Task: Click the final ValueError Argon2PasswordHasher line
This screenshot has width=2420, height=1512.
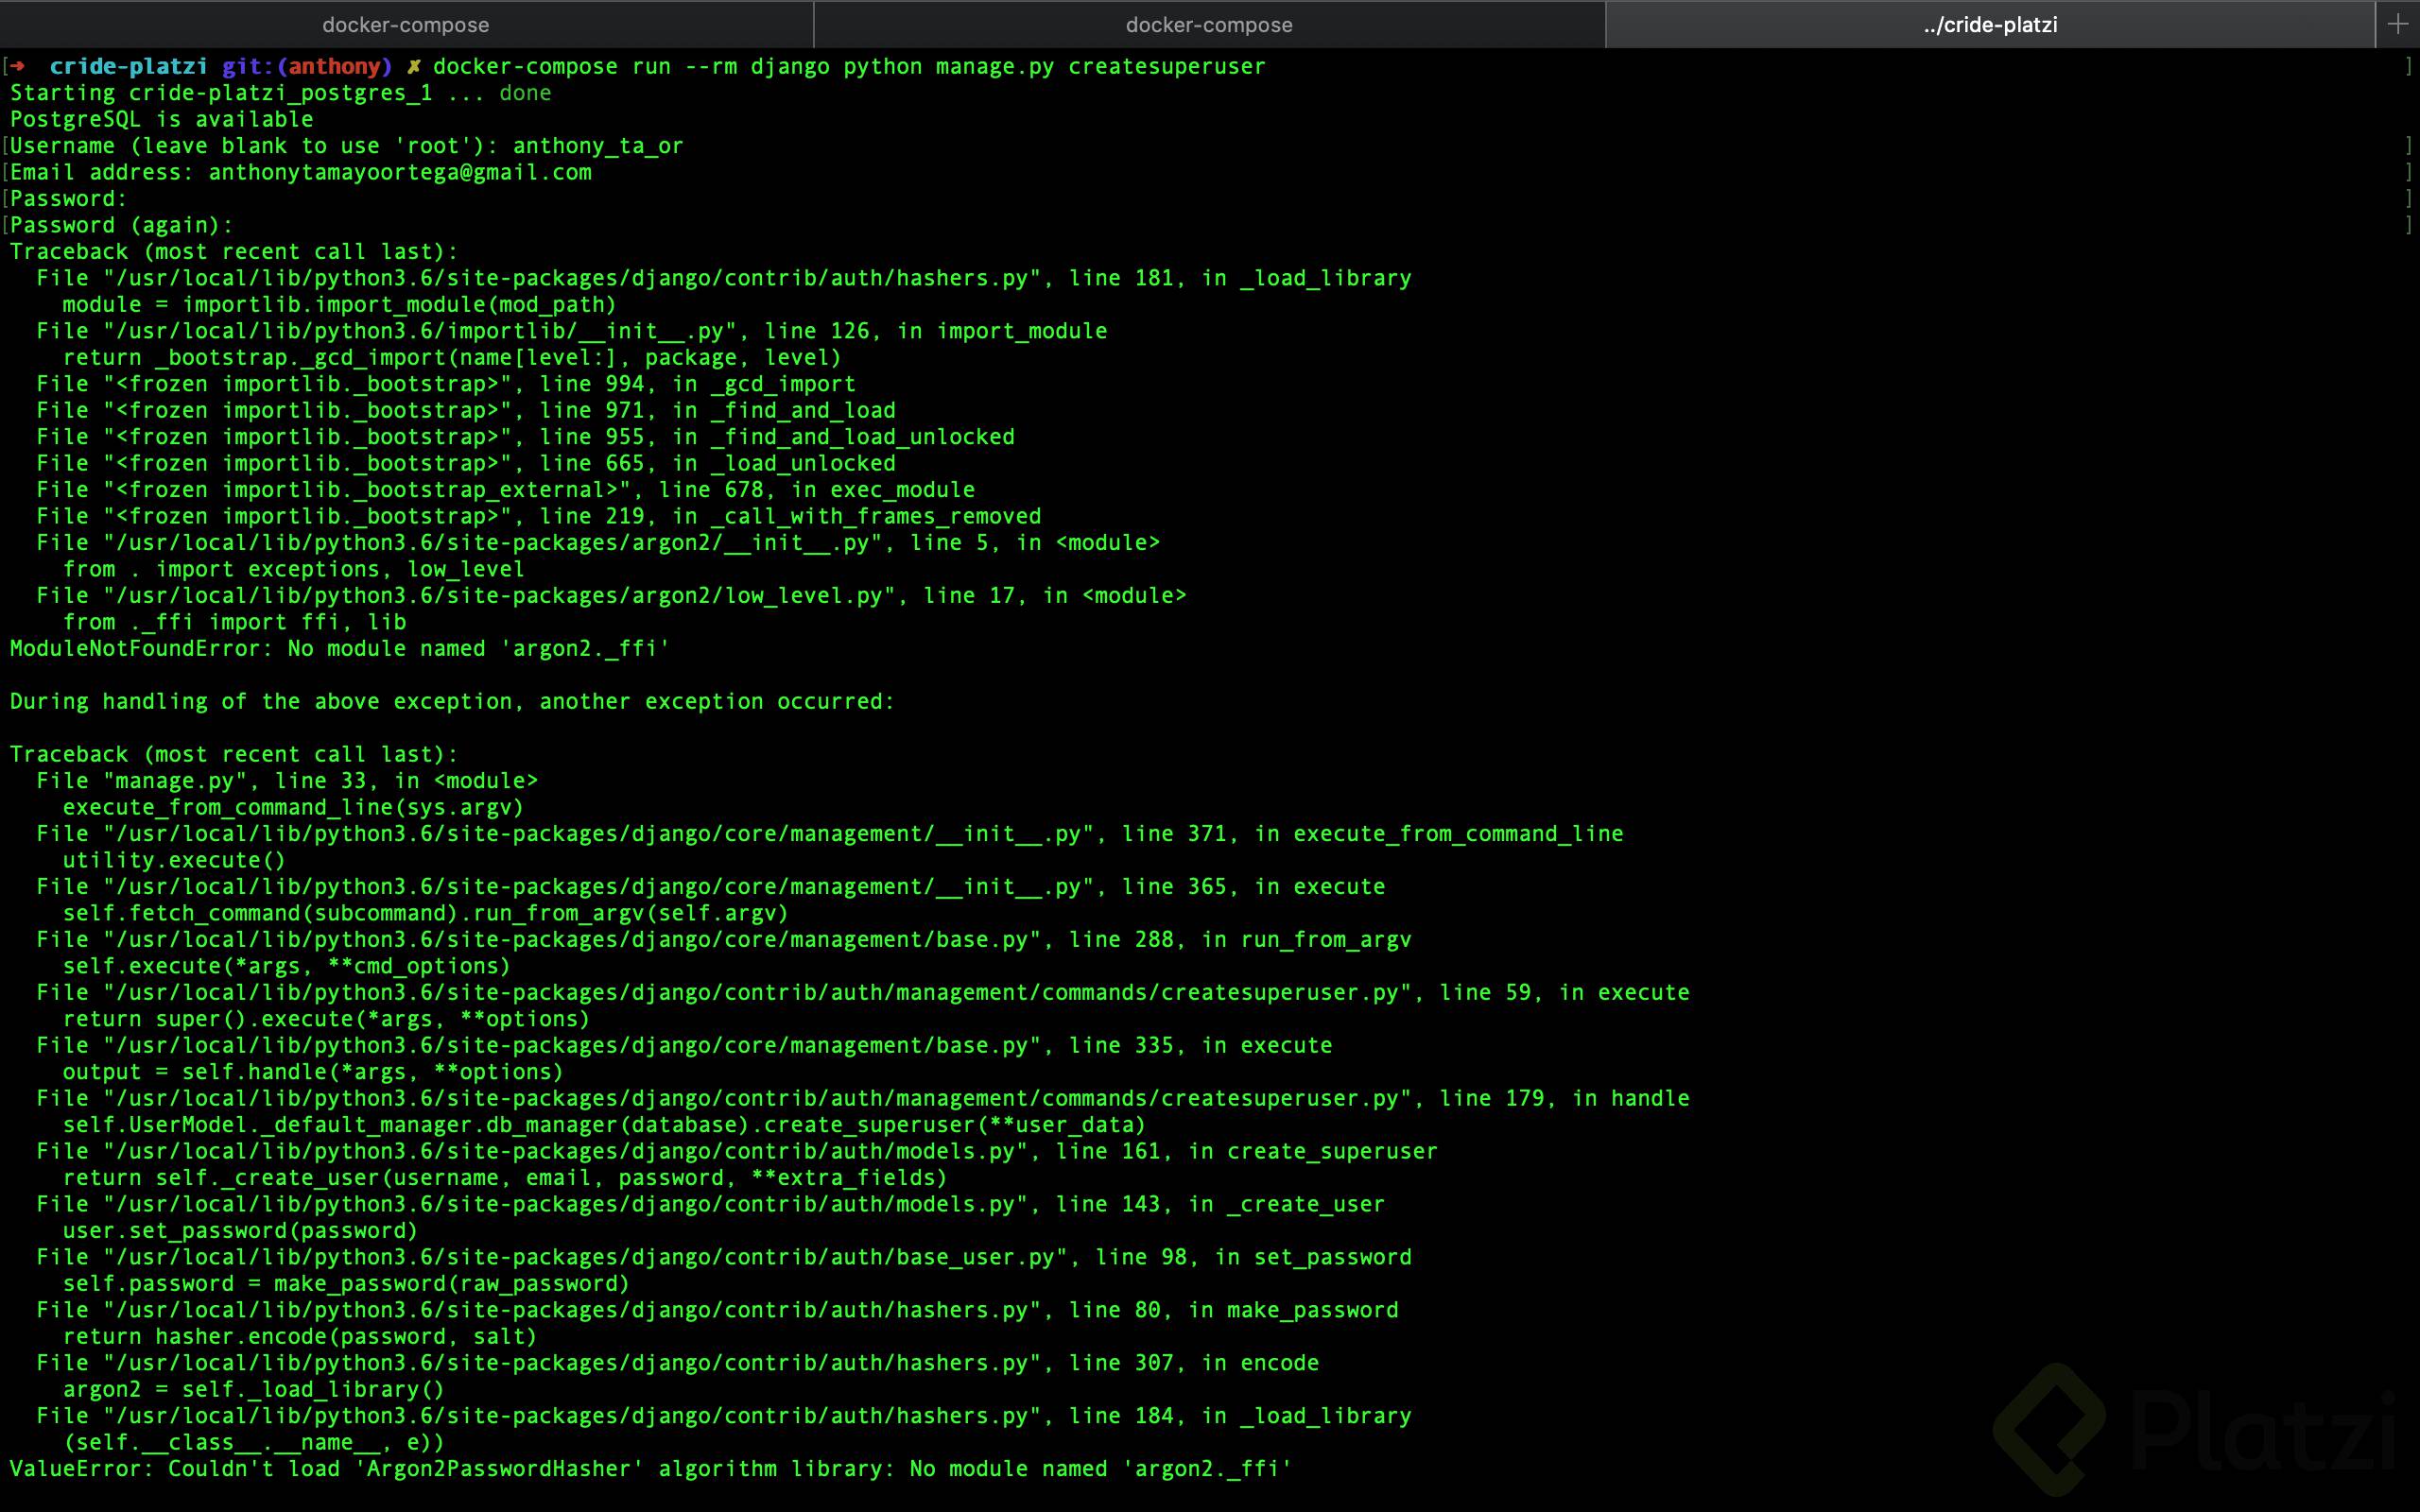Action: (x=651, y=1470)
